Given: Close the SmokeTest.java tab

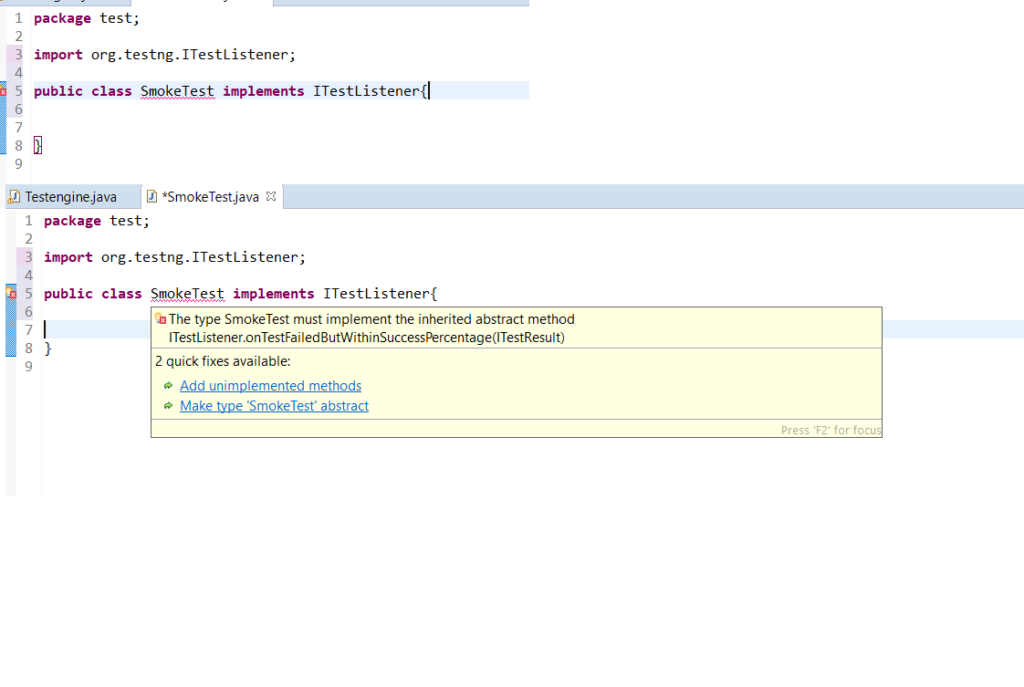Looking at the screenshot, I should tap(271, 196).
